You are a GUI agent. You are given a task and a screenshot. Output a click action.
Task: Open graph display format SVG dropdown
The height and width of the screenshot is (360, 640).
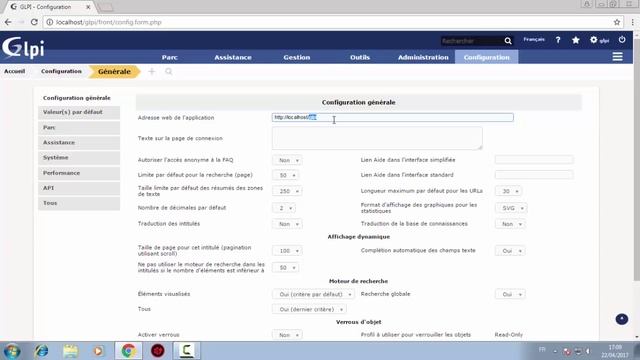[x=511, y=208]
